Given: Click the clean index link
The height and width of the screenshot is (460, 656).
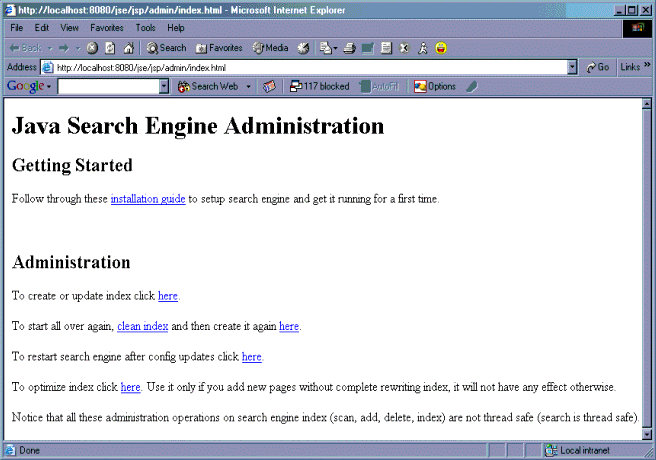Looking at the screenshot, I should pos(143,326).
